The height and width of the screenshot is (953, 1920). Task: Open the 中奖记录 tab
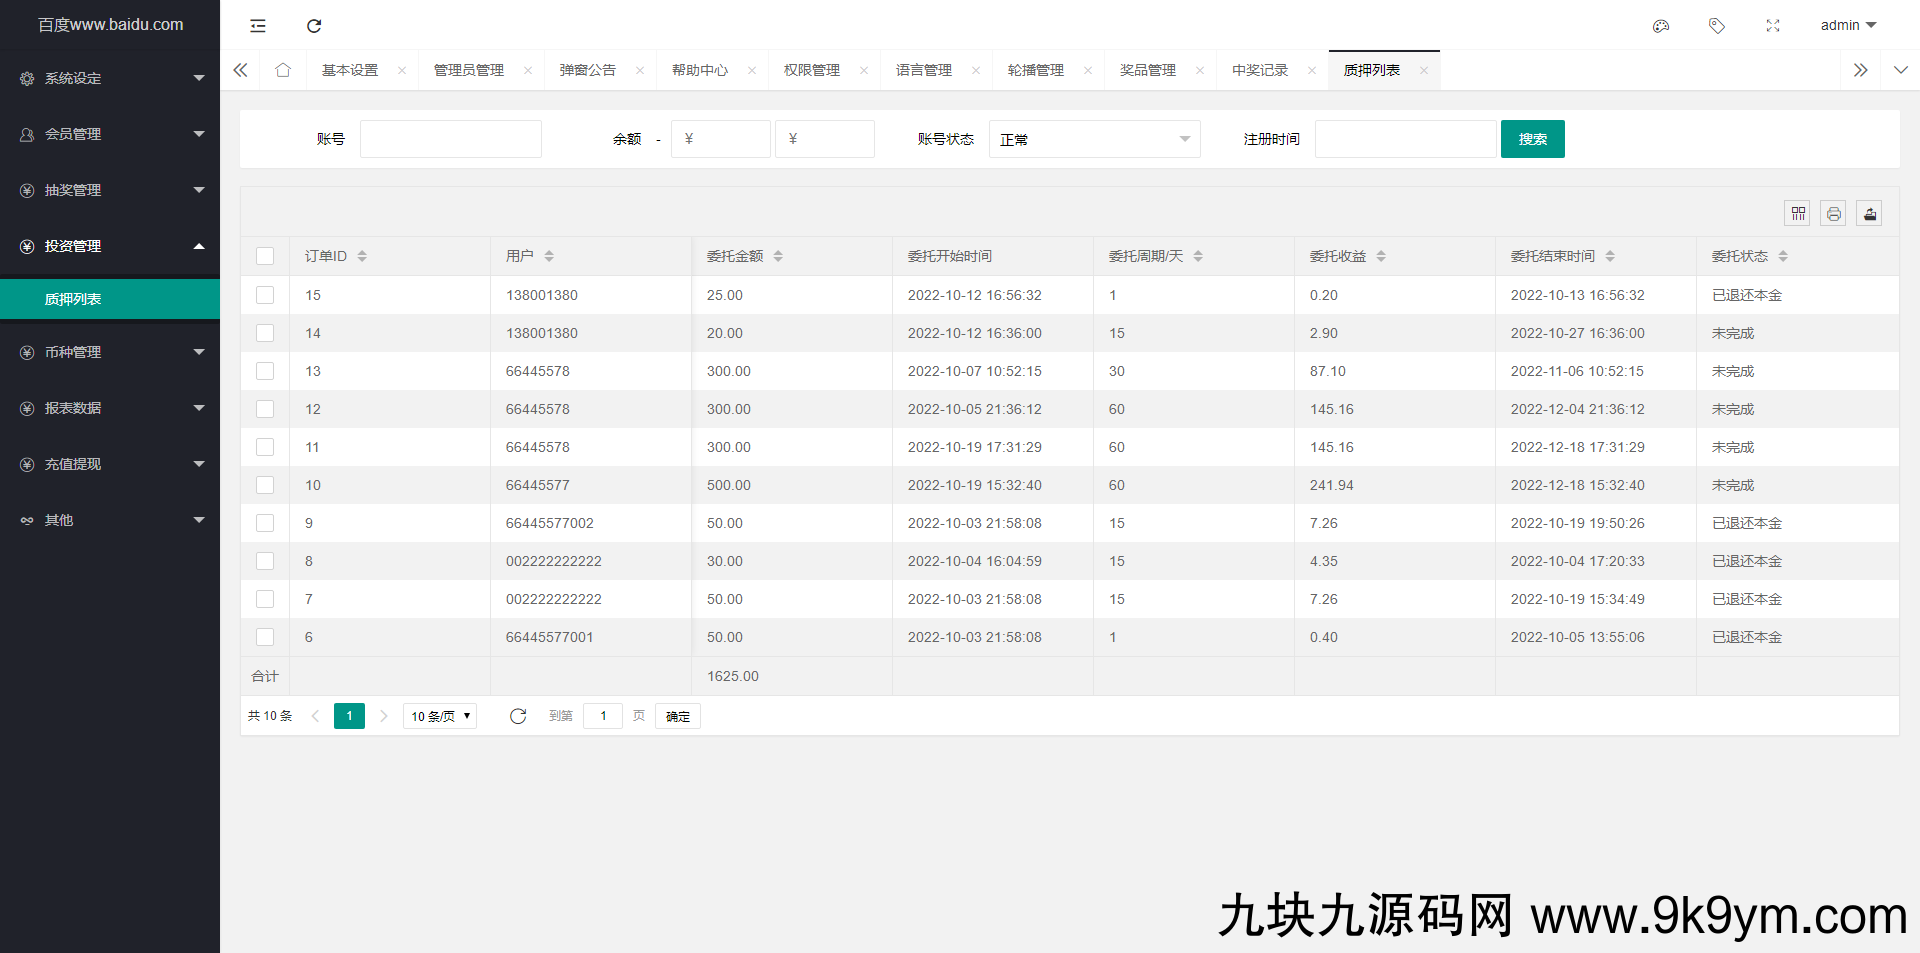point(1259,70)
